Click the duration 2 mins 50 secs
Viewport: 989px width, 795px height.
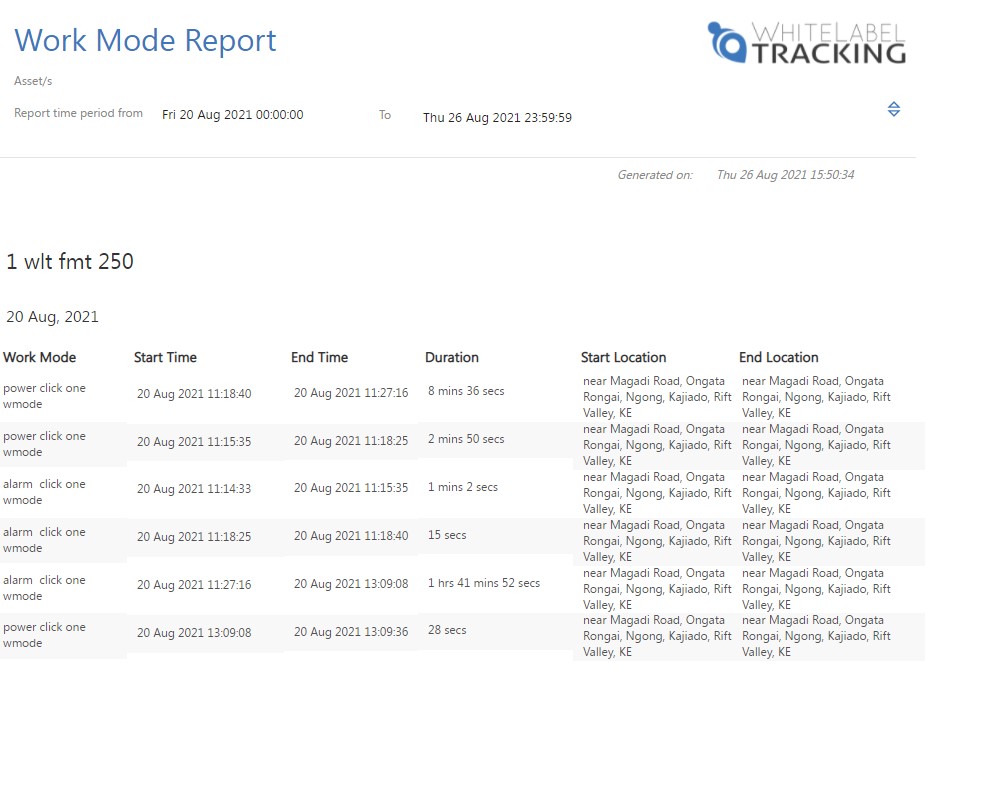pyautogui.click(x=466, y=439)
